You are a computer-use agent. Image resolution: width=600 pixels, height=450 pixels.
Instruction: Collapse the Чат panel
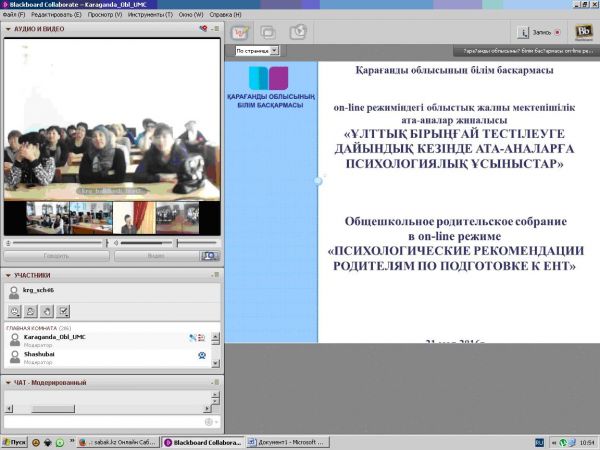tap(8, 382)
